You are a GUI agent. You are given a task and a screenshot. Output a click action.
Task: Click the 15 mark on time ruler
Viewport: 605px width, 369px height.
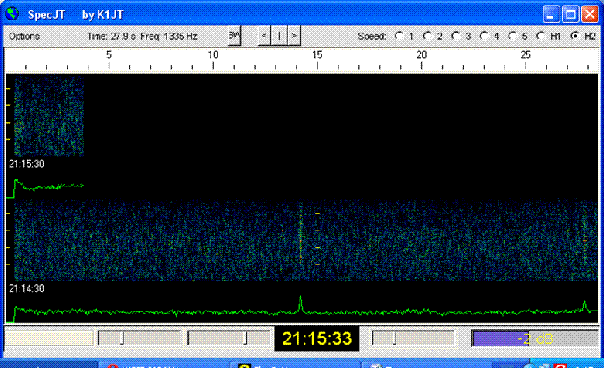317,55
